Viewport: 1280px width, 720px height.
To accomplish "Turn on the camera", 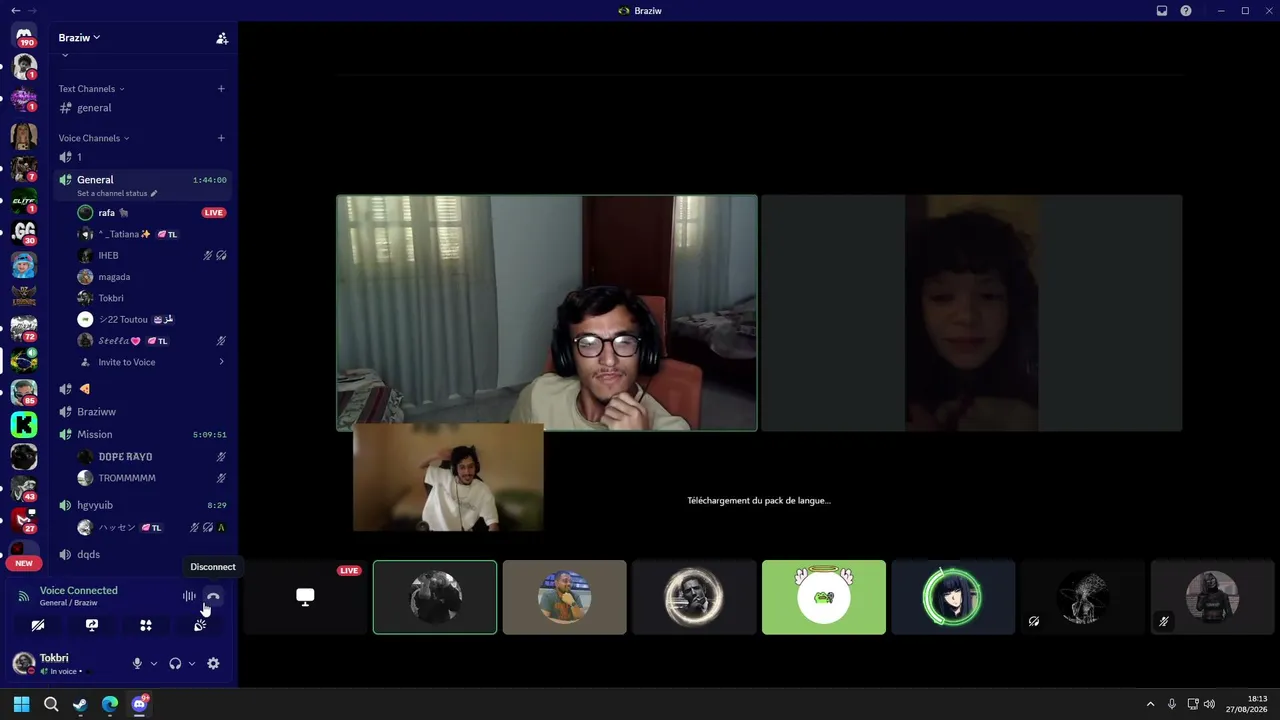I will click(38, 625).
